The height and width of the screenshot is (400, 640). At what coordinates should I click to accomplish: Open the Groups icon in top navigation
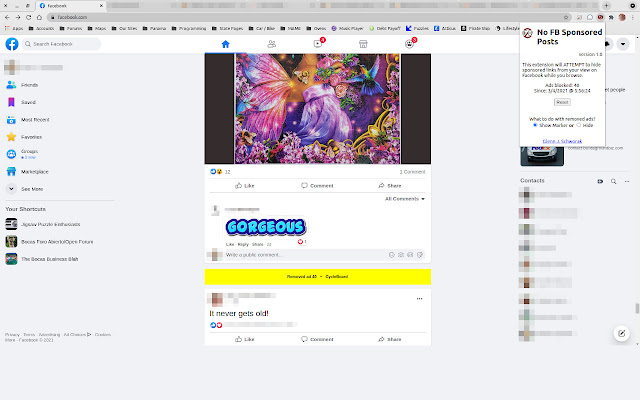pyautogui.click(x=409, y=44)
